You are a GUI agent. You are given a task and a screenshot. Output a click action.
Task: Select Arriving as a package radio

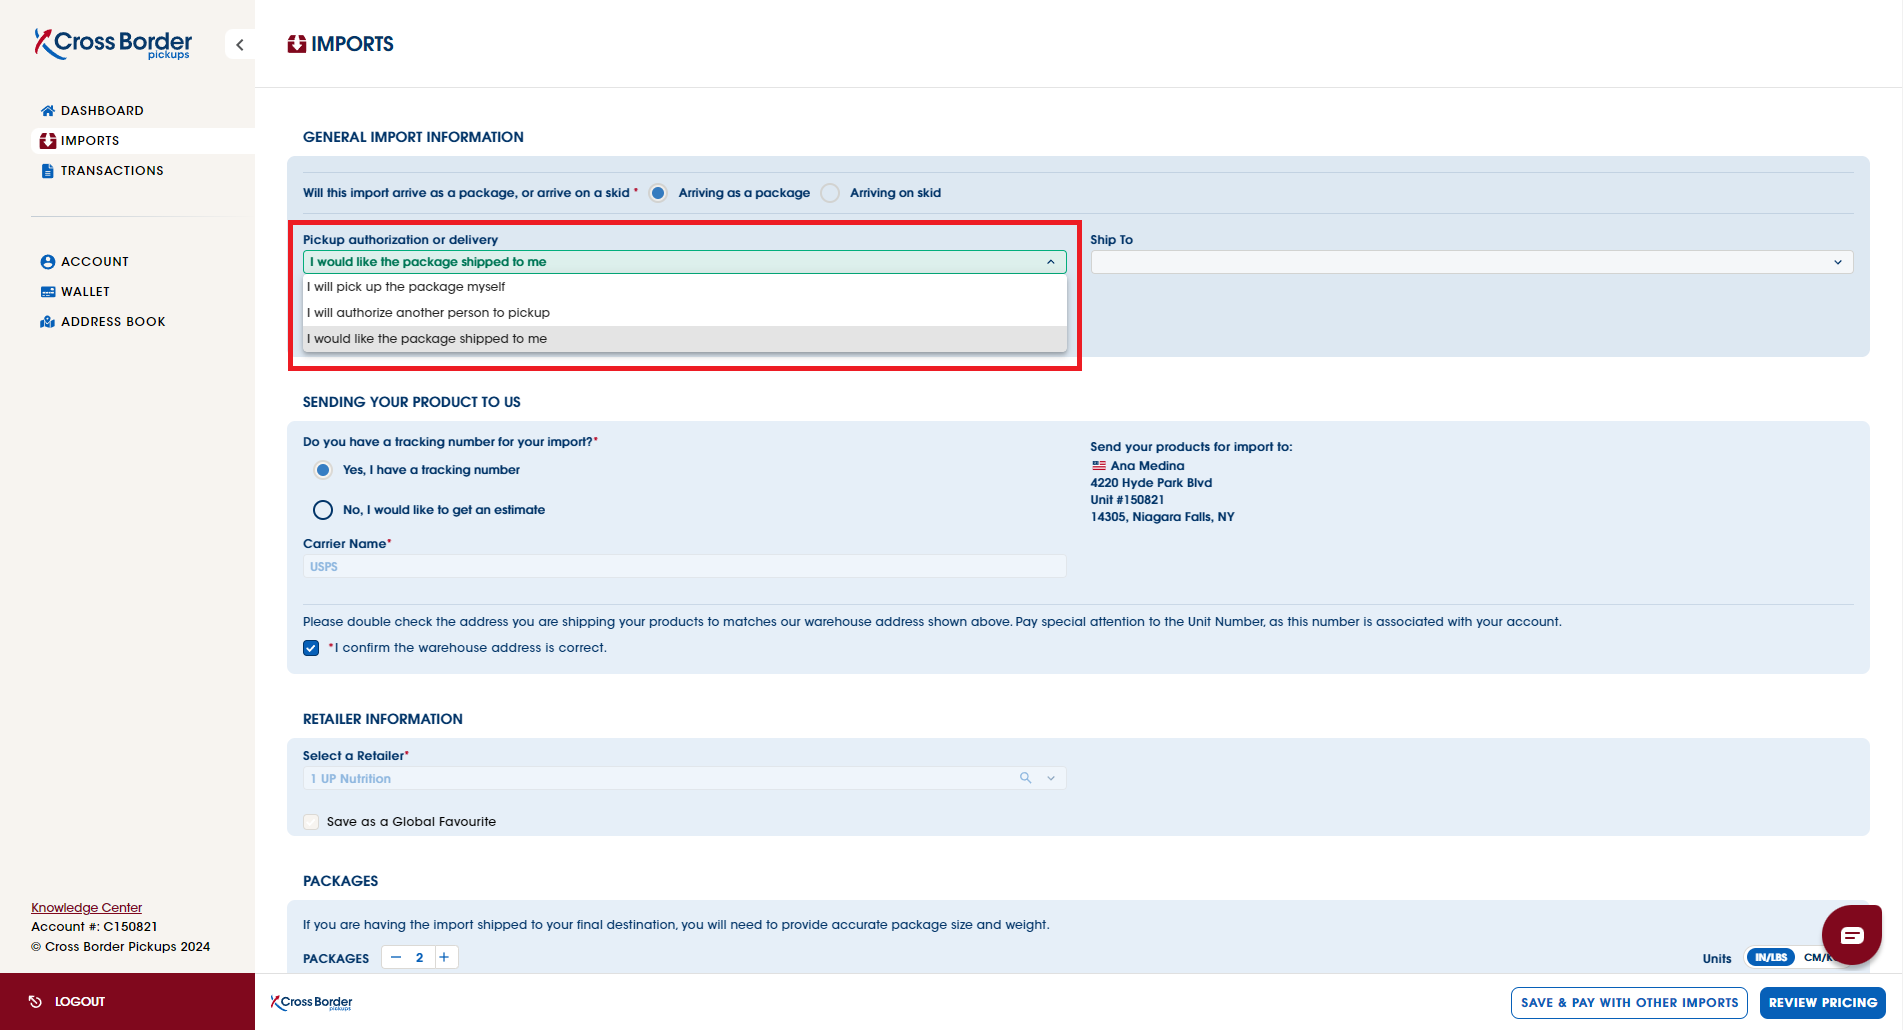(x=658, y=193)
